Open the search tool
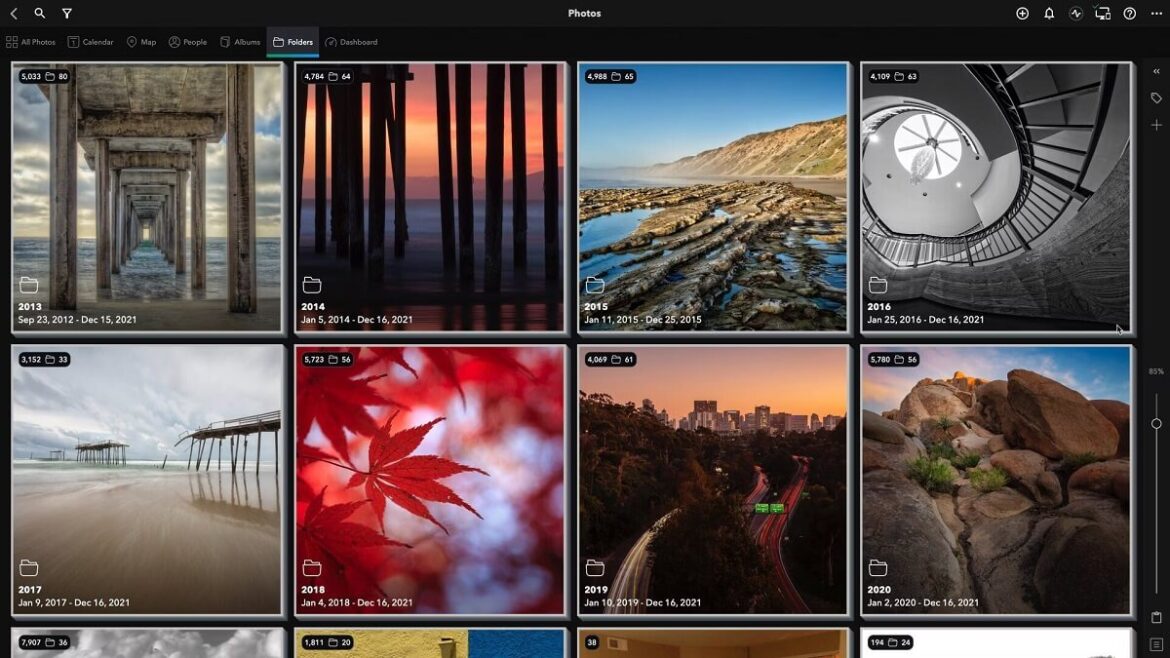1170x658 pixels. (x=39, y=13)
